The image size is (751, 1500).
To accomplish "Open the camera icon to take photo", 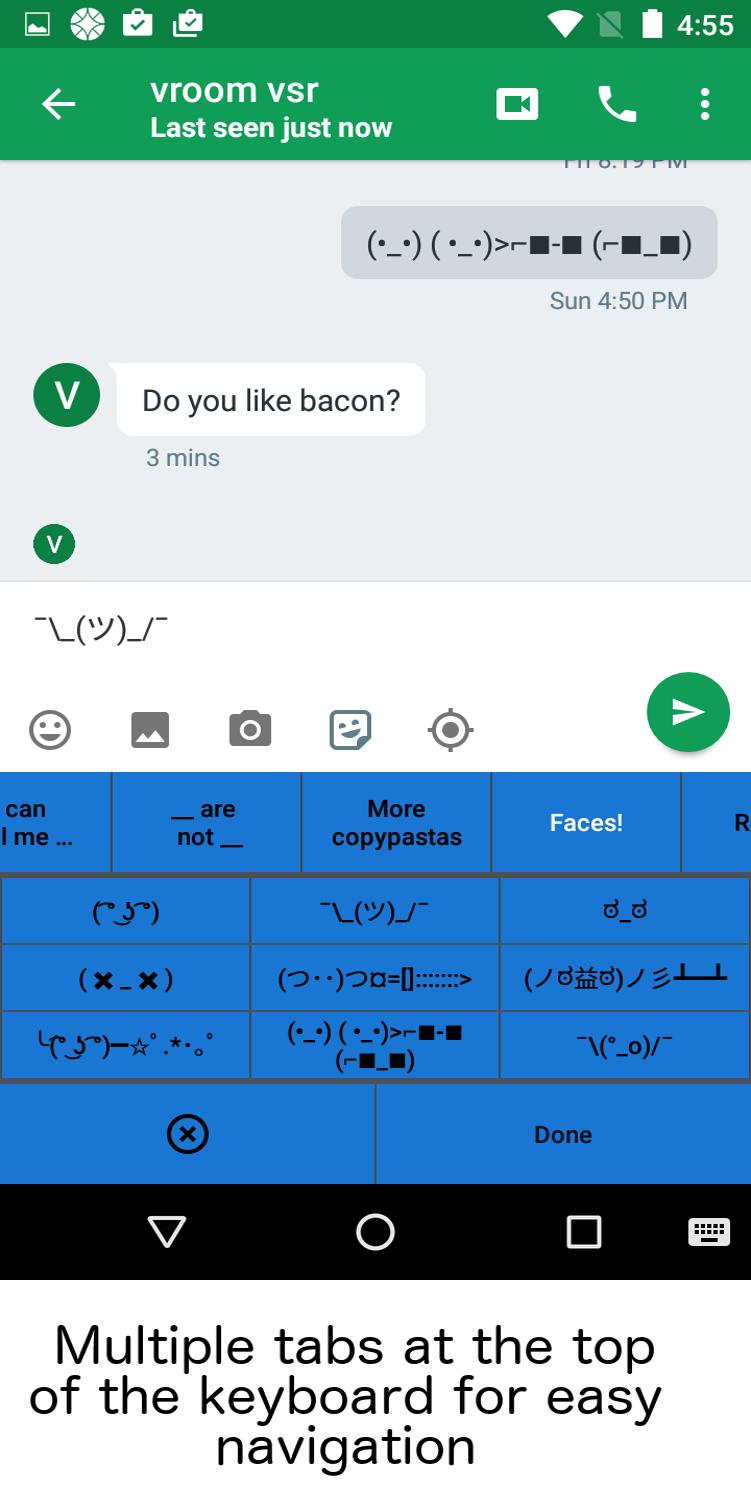I will coord(250,729).
